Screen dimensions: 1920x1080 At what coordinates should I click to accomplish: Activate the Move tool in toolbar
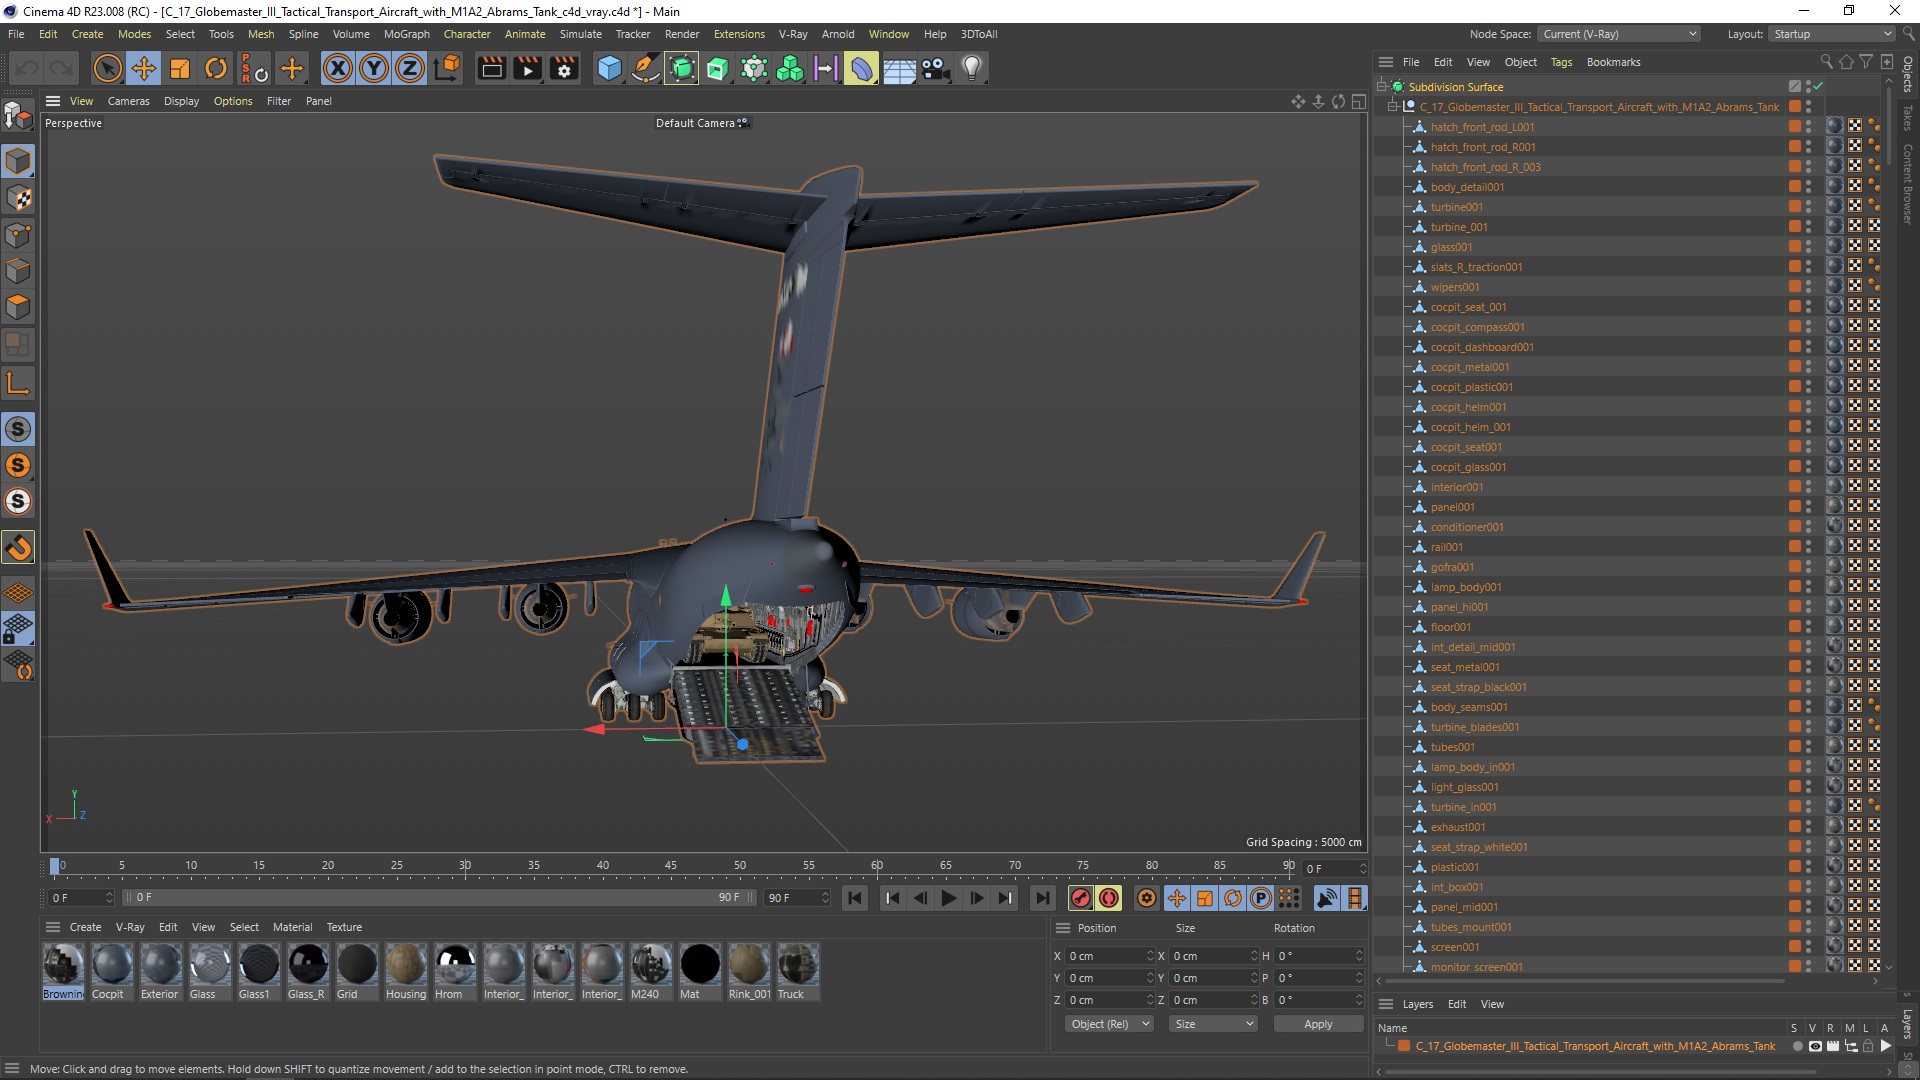point(144,68)
